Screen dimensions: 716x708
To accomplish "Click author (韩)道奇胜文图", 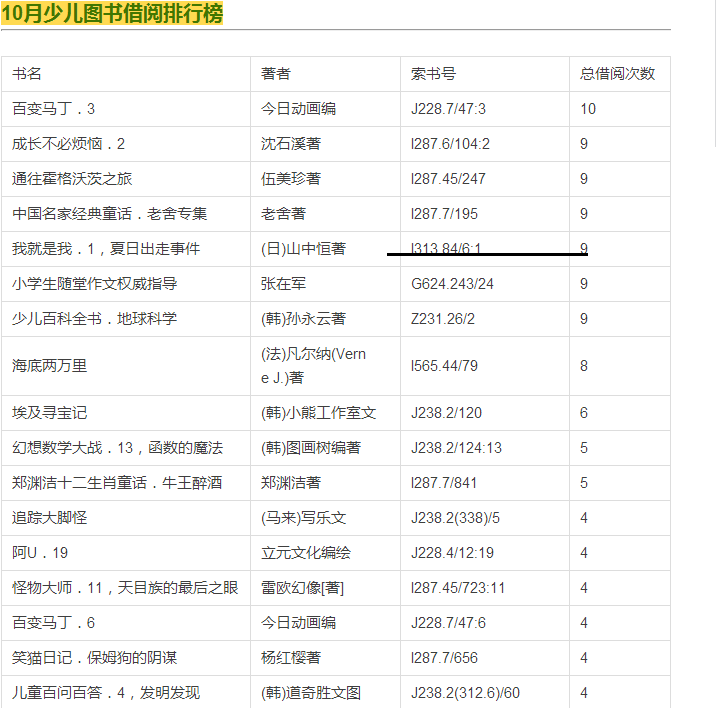I will (x=311, y=693).
